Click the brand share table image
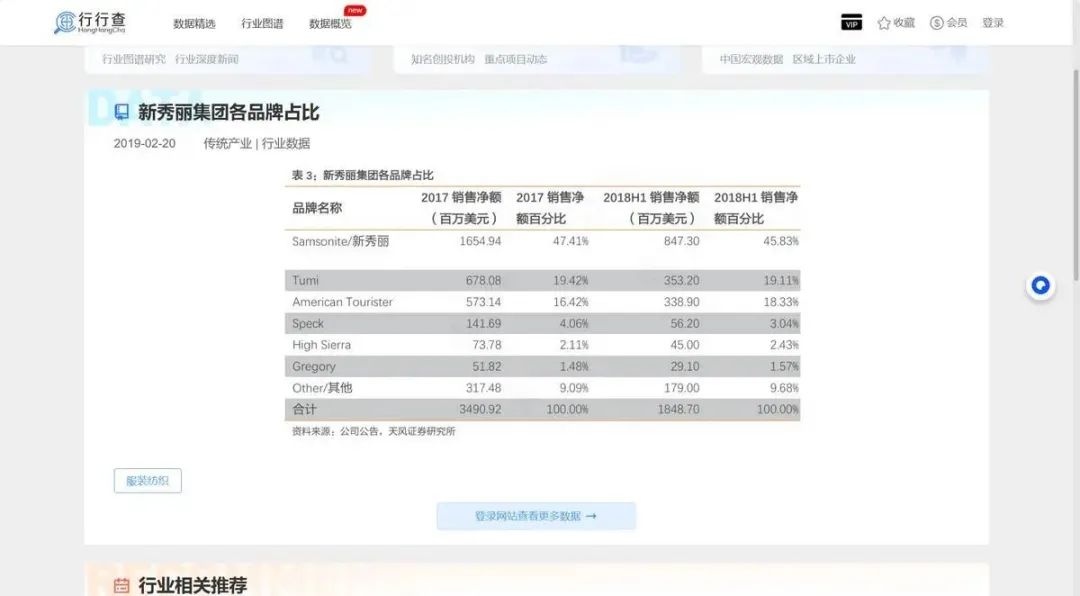Screen dimensions: 1080x596 (x=543, y=302)
